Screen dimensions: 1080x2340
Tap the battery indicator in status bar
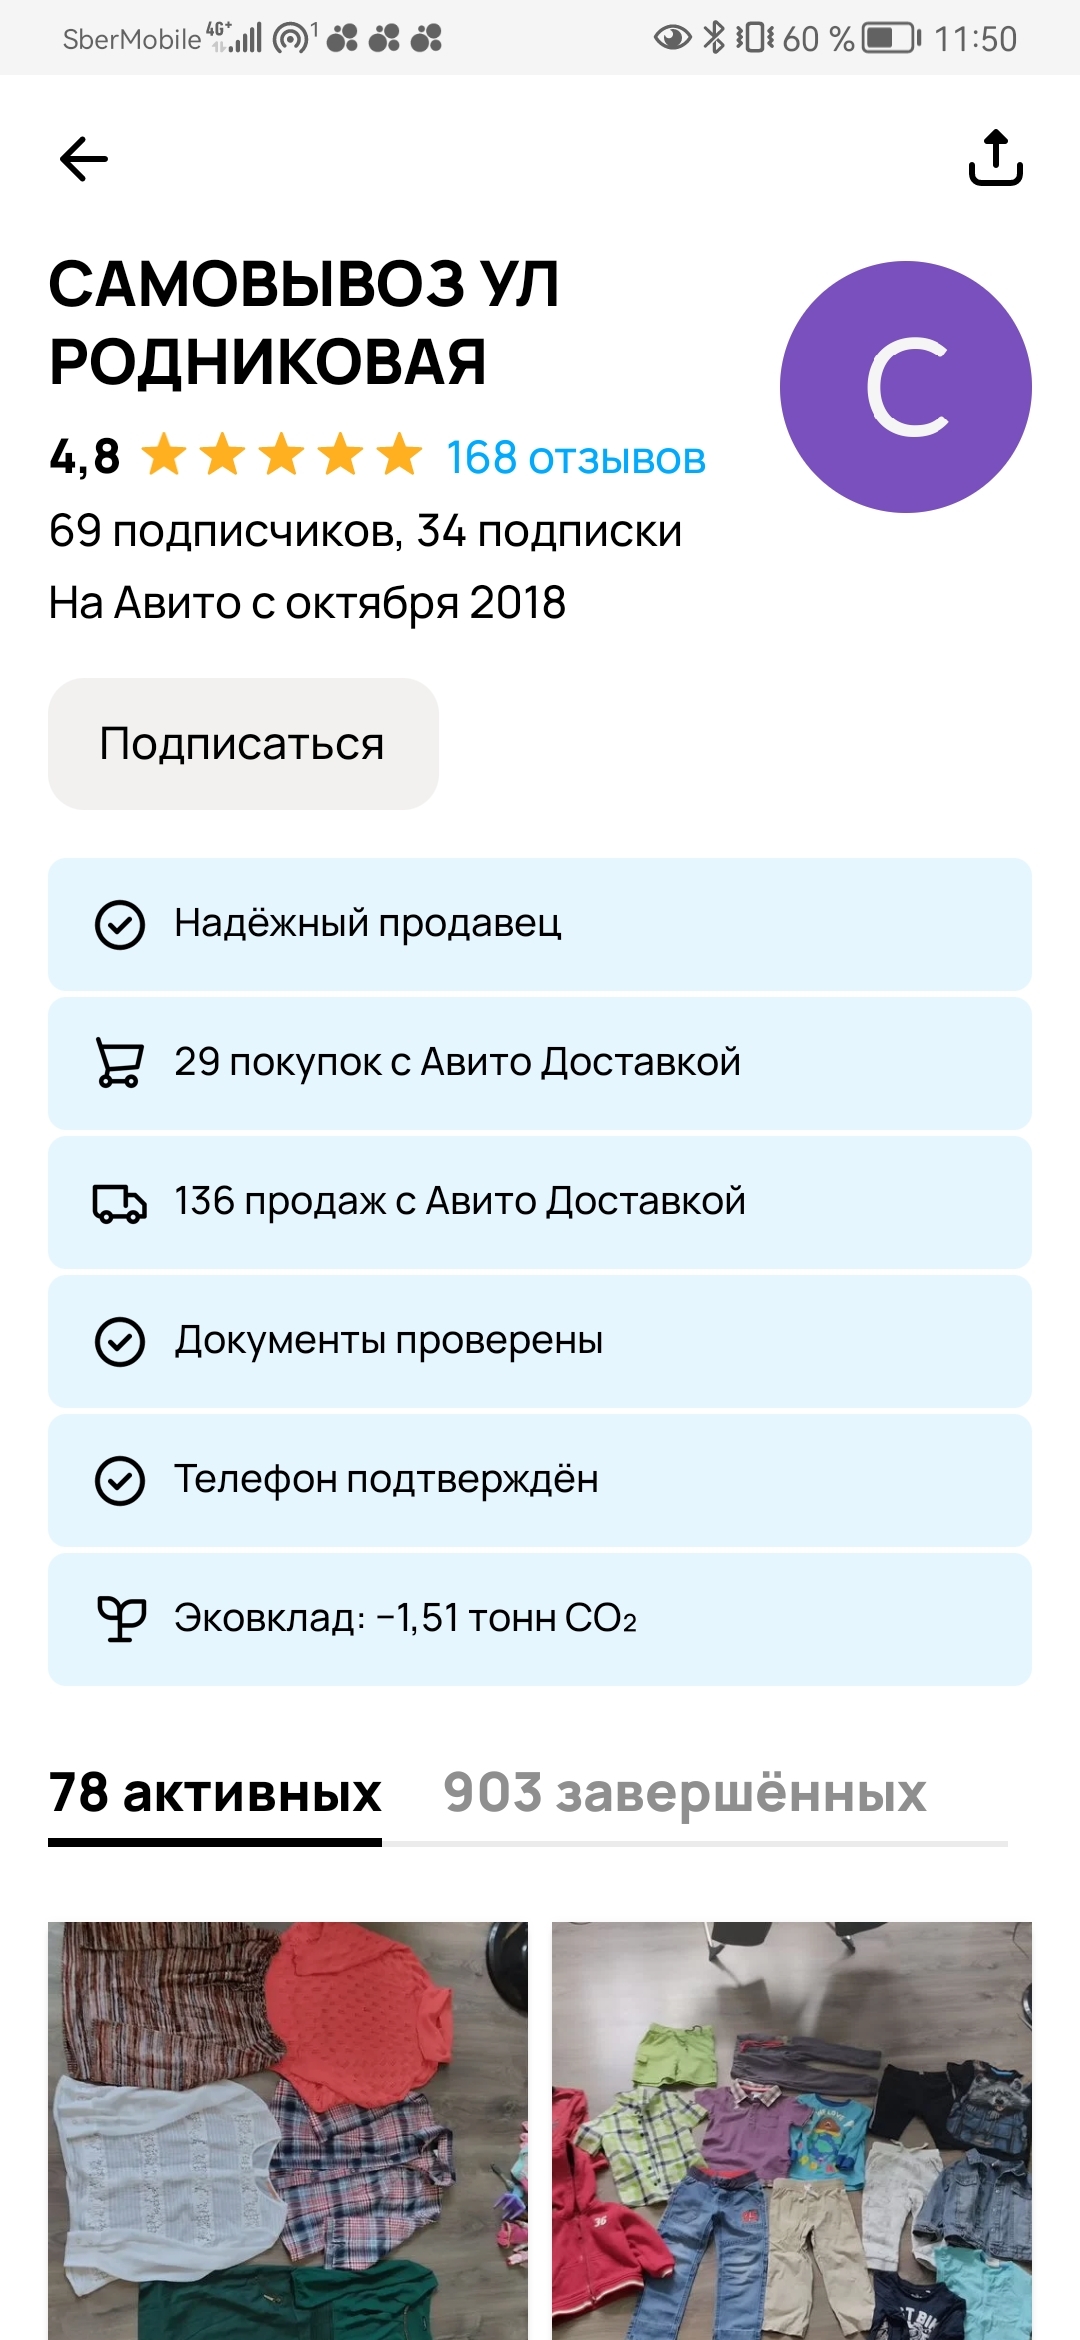[x=892, y=39]
